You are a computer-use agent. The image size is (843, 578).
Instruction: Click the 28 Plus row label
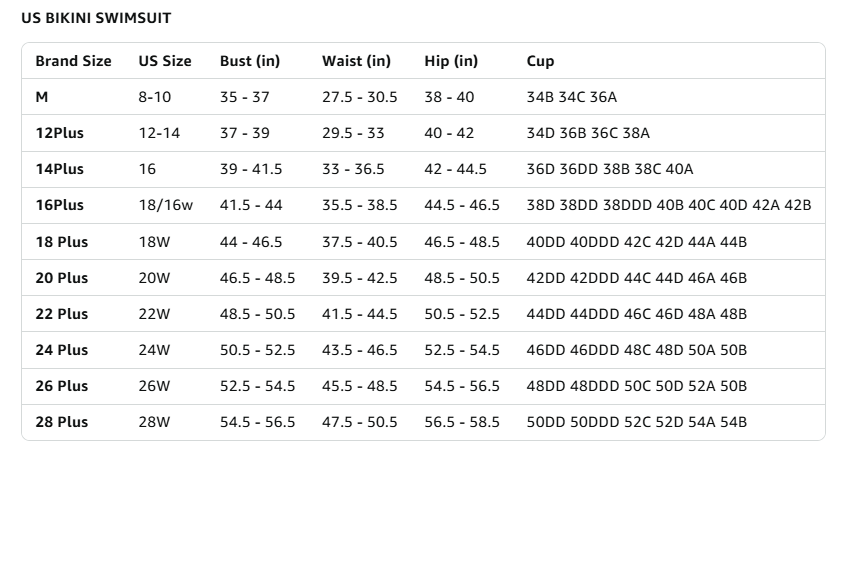(62, 422)
